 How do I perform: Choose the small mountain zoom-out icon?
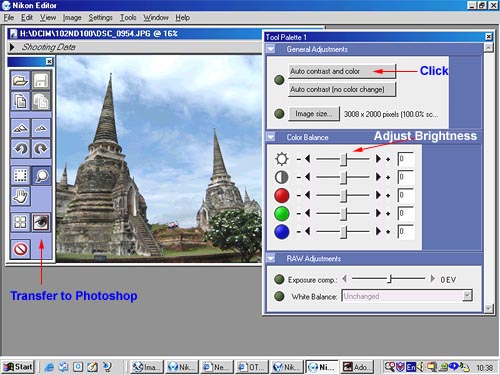coord(41,128)
